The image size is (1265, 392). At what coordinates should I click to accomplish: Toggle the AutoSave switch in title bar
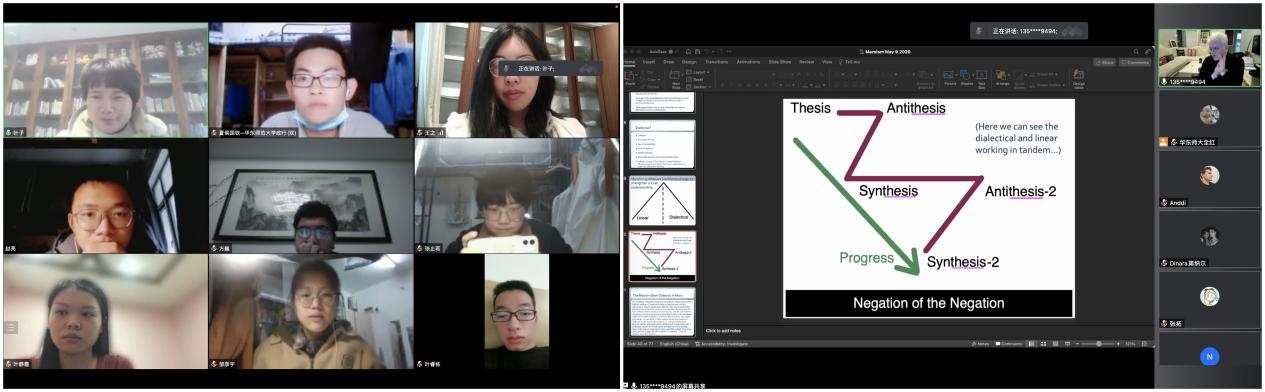coord(673,51)
